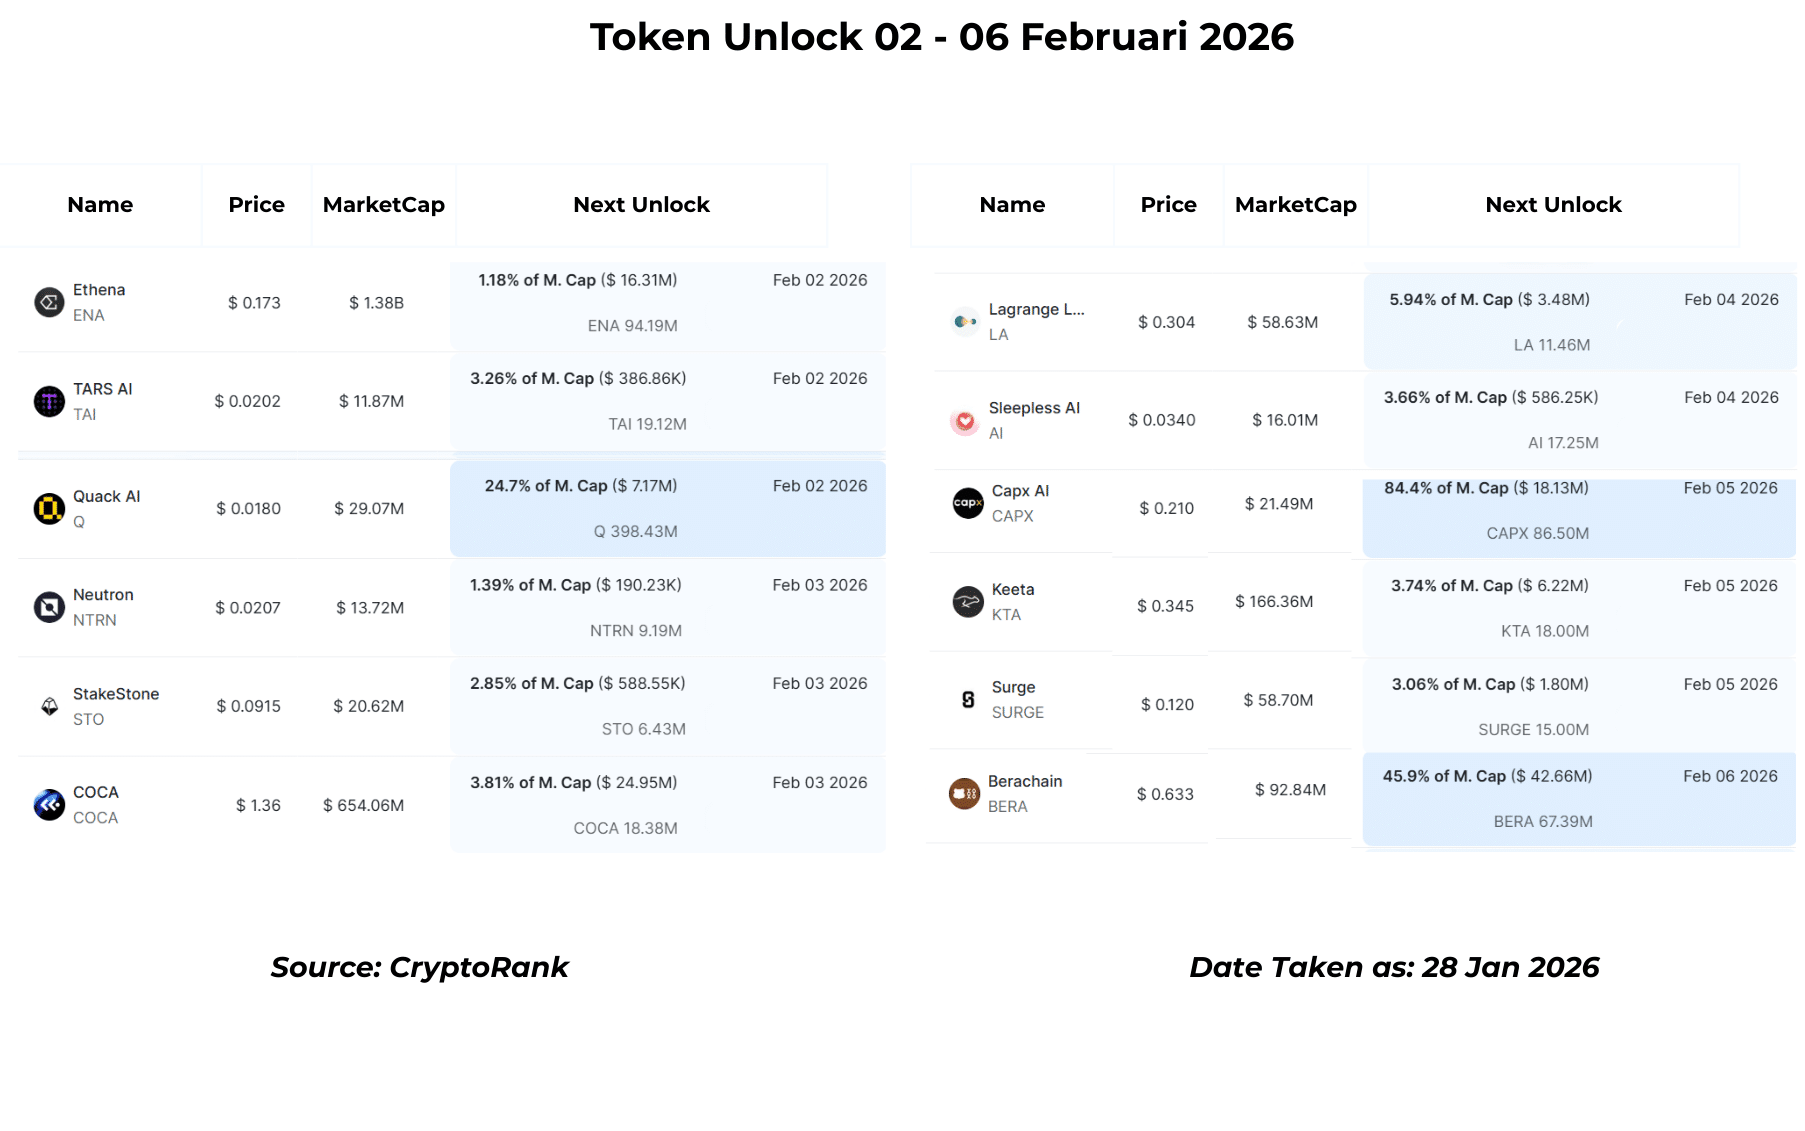Open the StakeStone token icon
Viewport: 1805px width, 1131px height.
(x=49, y=706)
